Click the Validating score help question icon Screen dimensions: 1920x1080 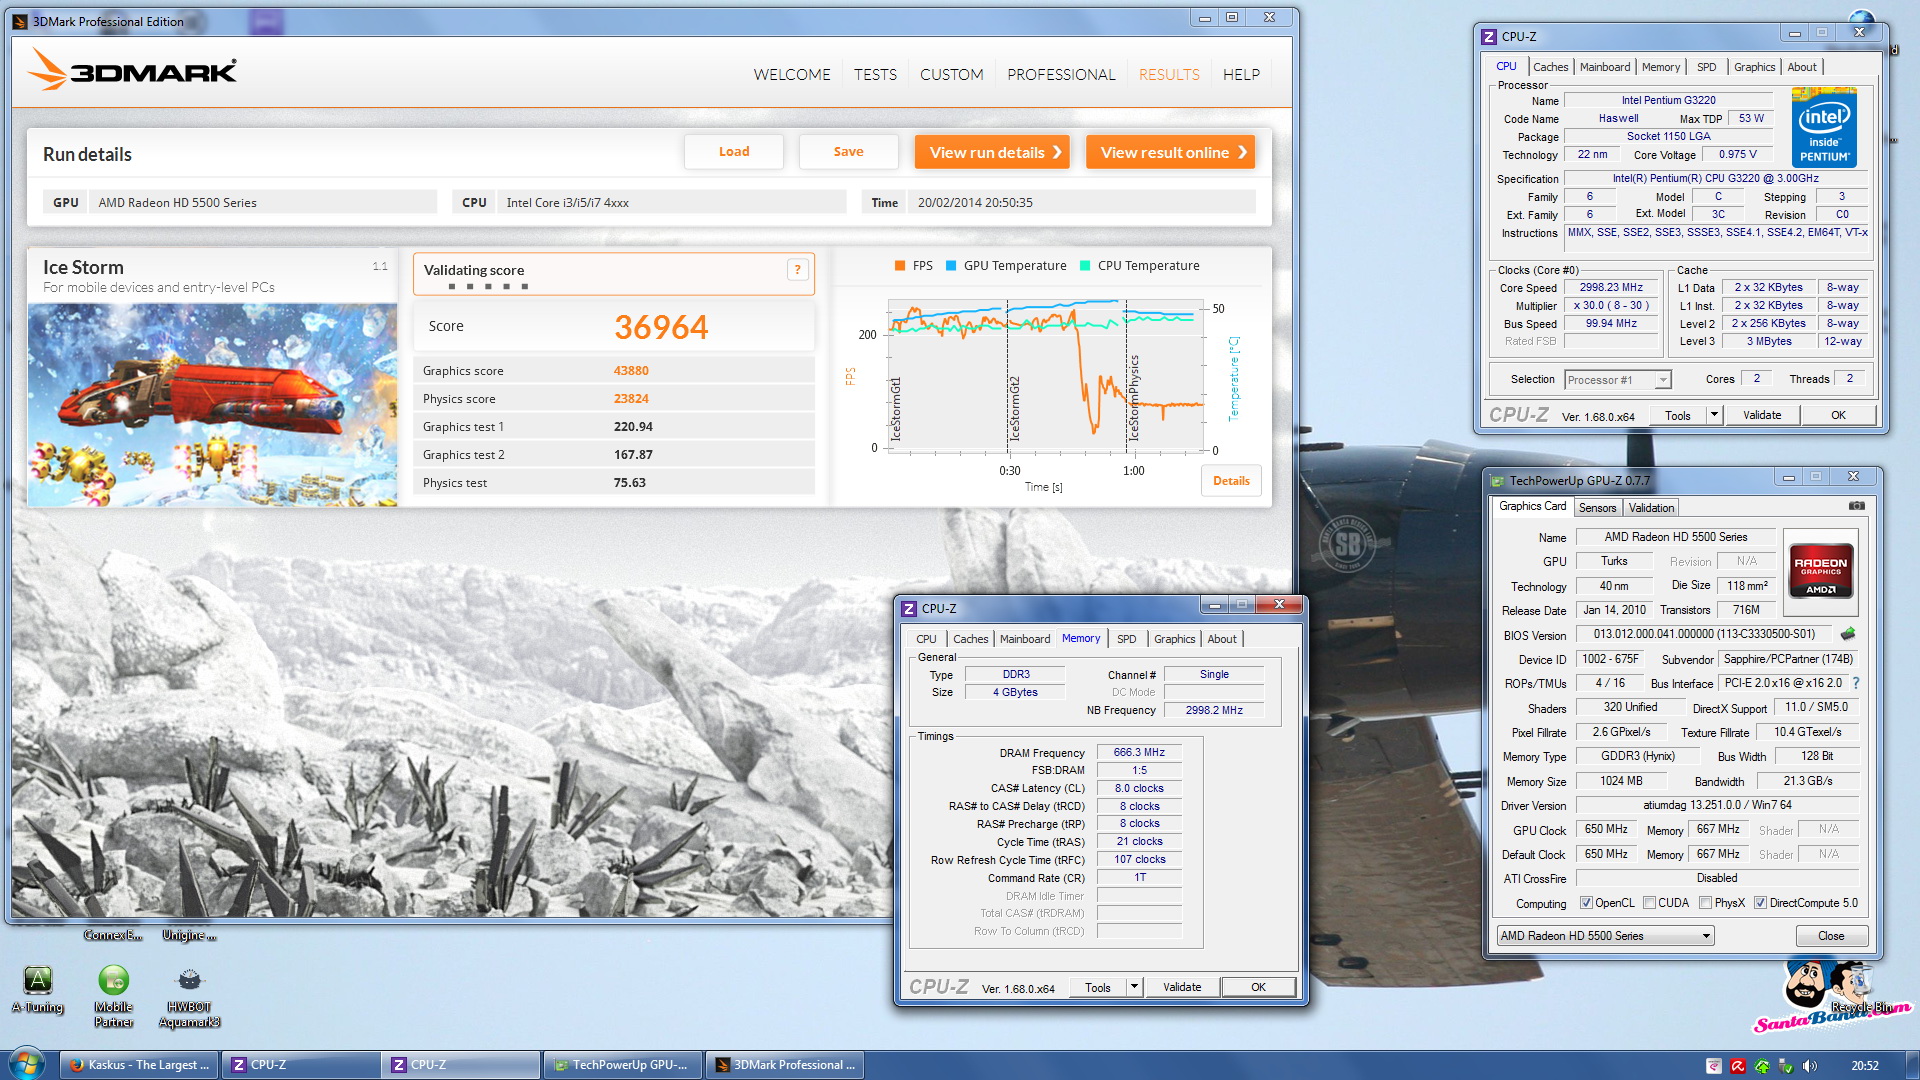[797, 270]
